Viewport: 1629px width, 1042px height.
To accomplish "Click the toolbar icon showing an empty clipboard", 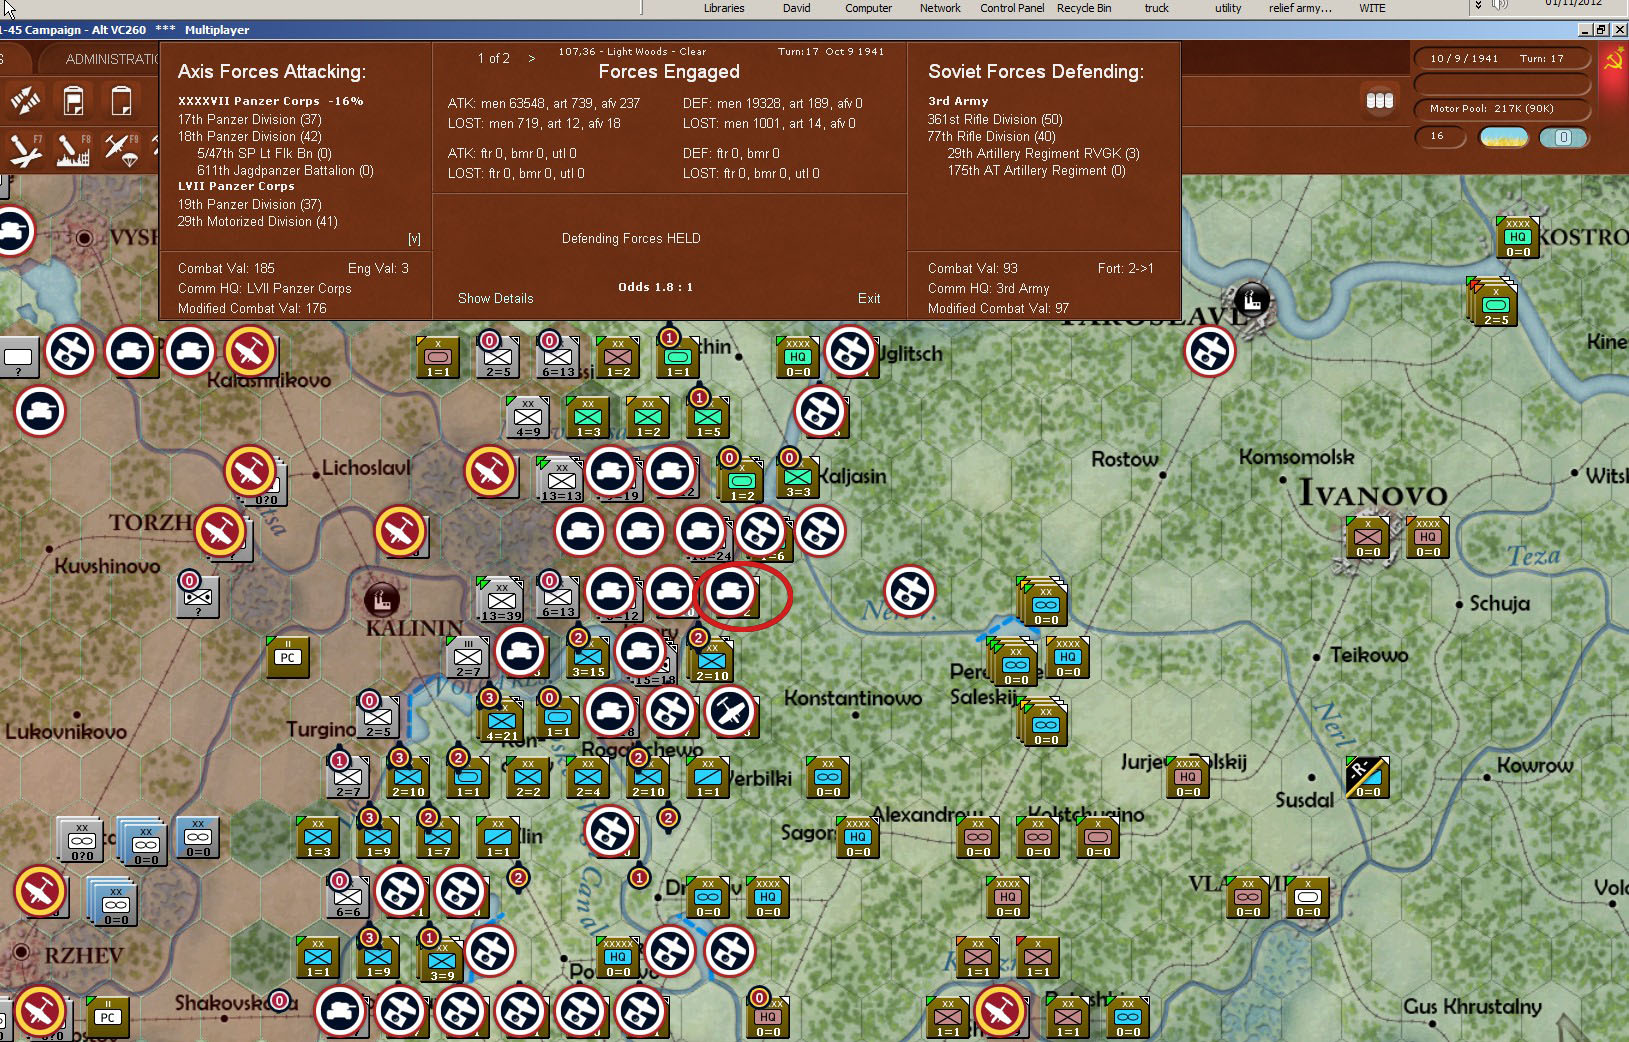I will (121, 101).
